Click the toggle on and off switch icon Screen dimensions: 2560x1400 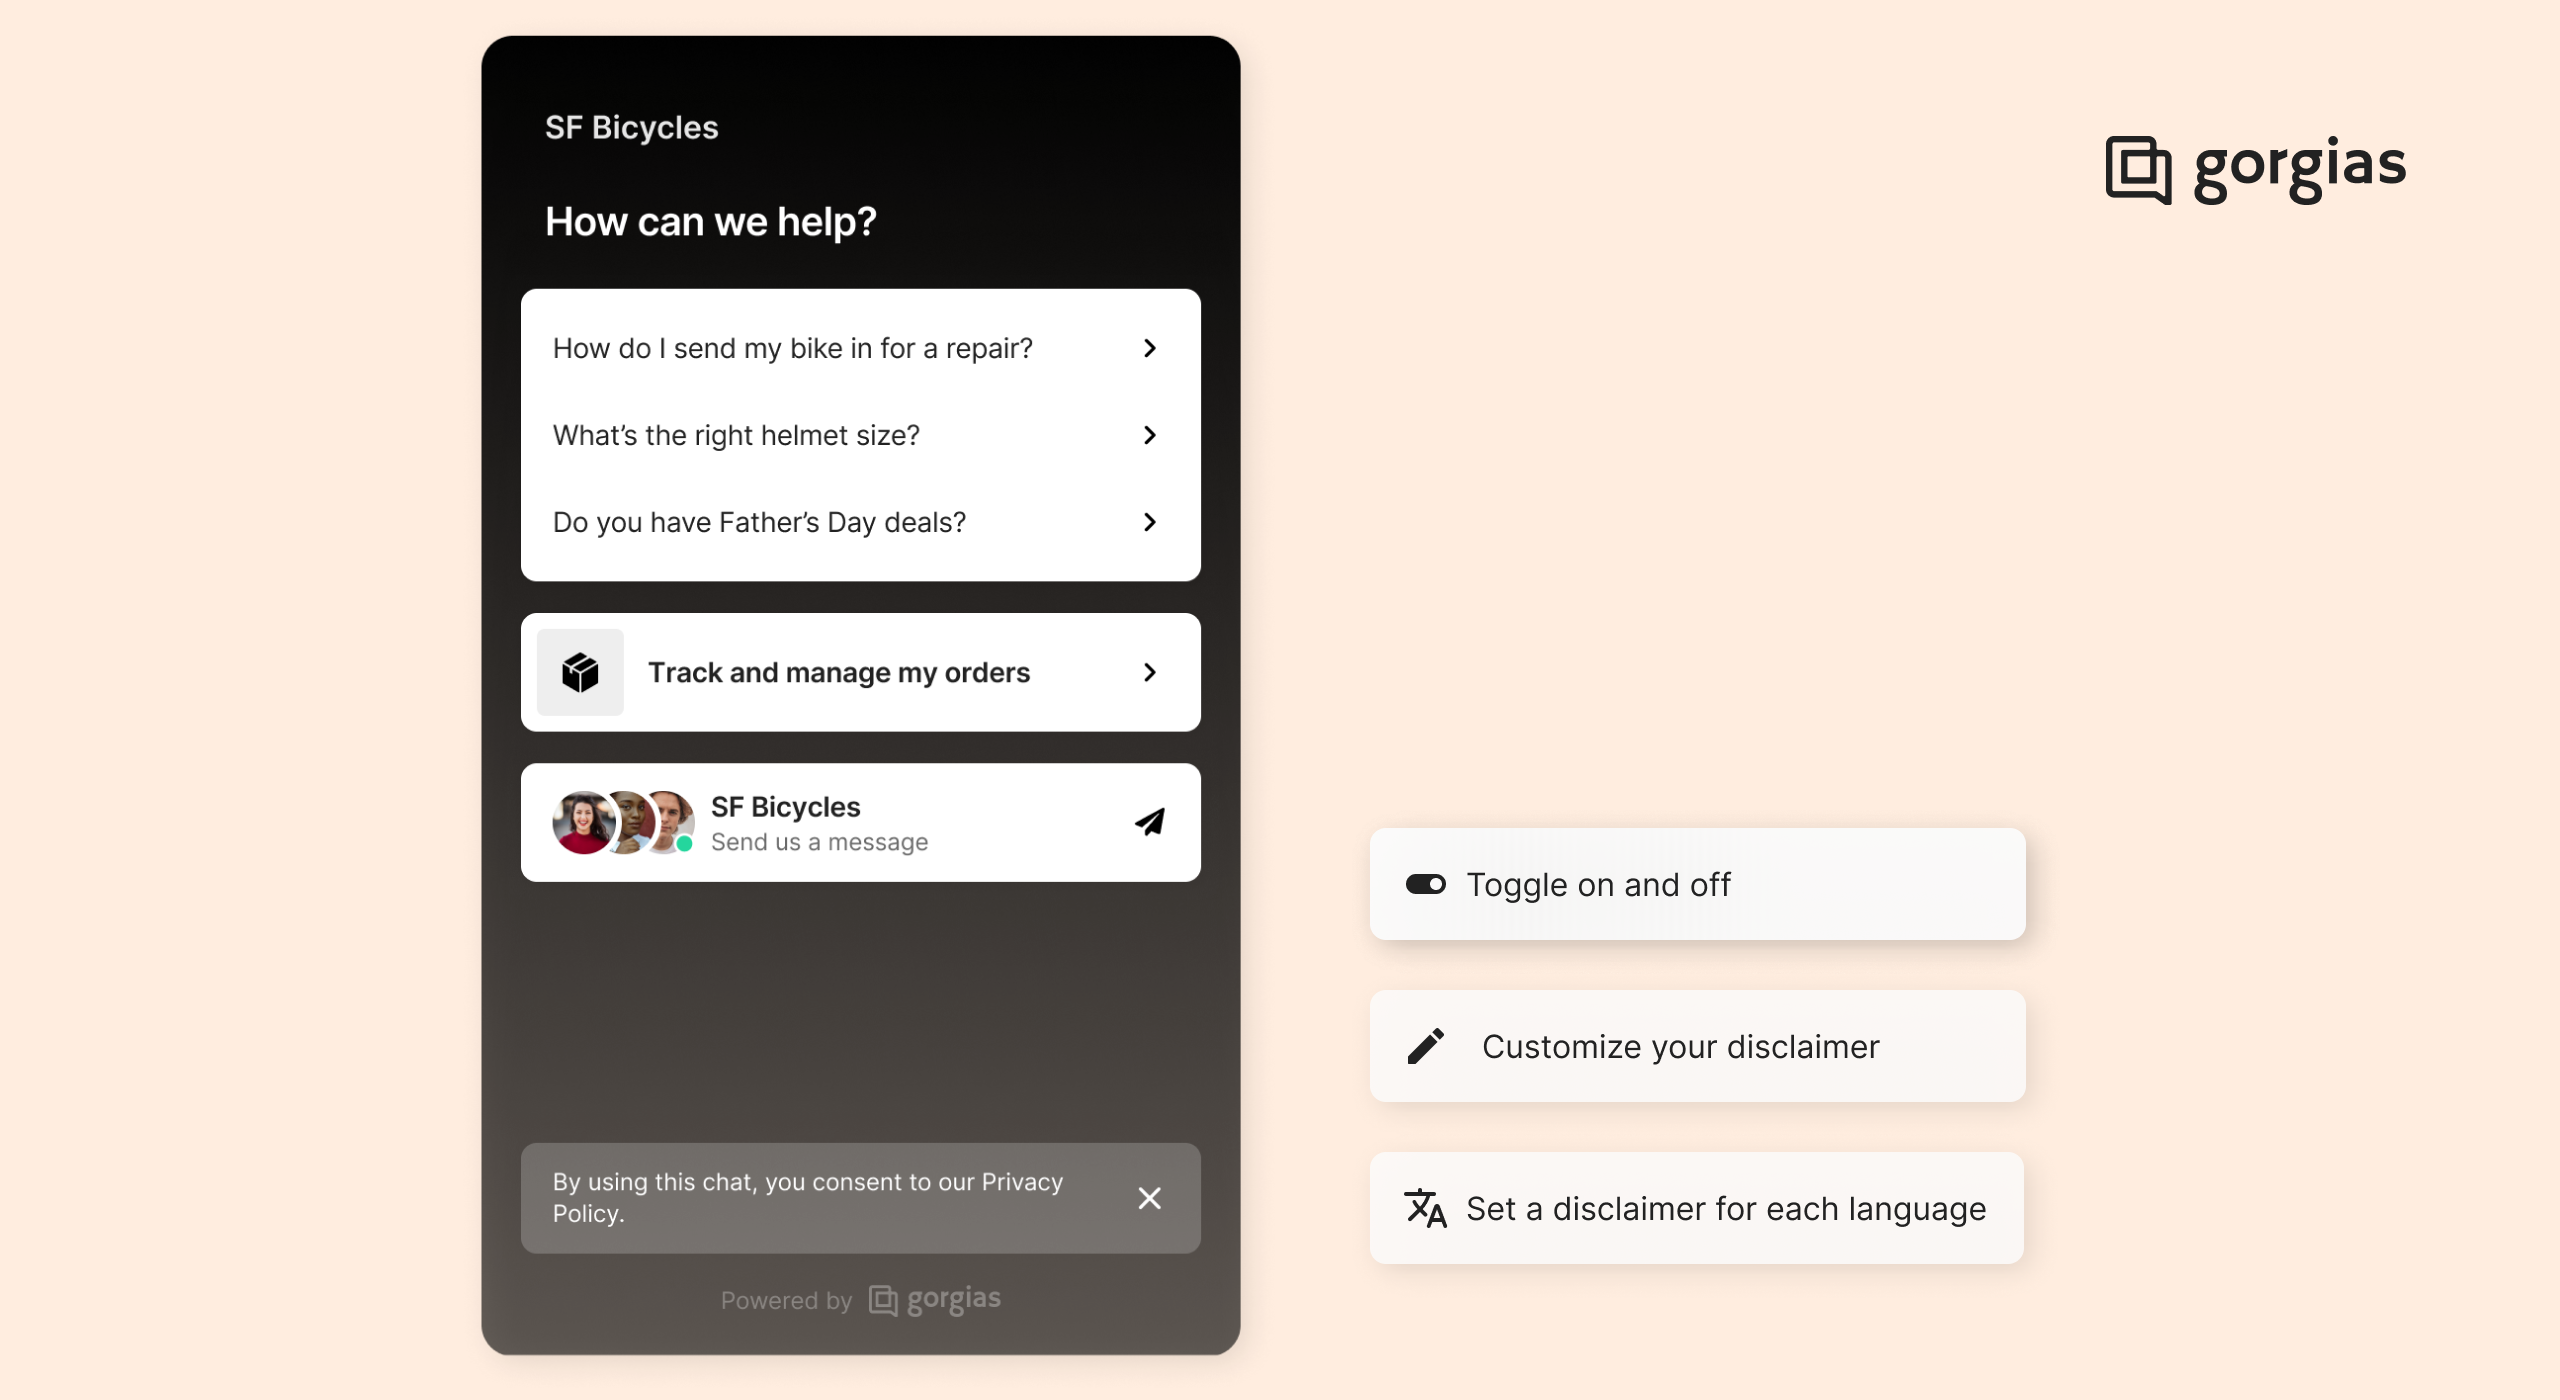point(1426,883)
